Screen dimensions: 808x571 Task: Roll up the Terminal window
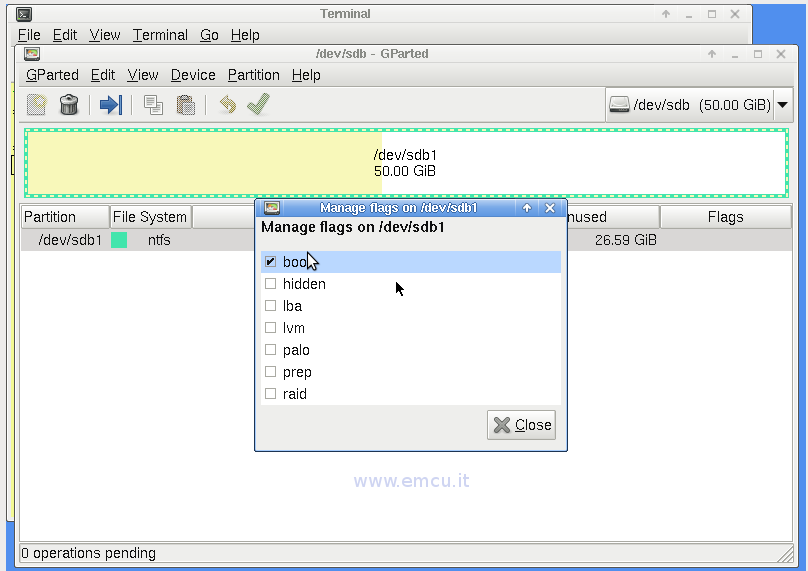tap(666, 14)
